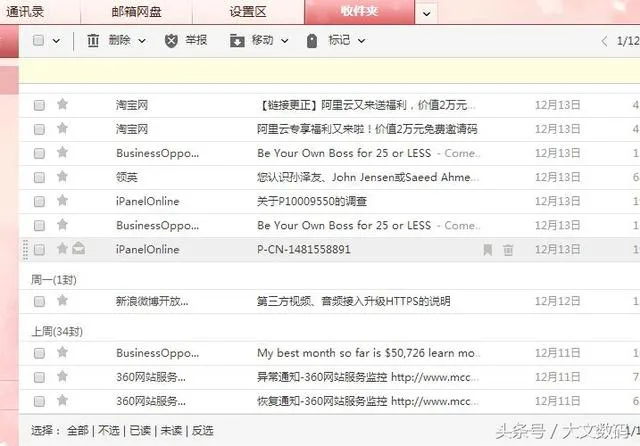Expand the 移动 dropdown arrow
The image size is (640, 446).
point(284,41)
